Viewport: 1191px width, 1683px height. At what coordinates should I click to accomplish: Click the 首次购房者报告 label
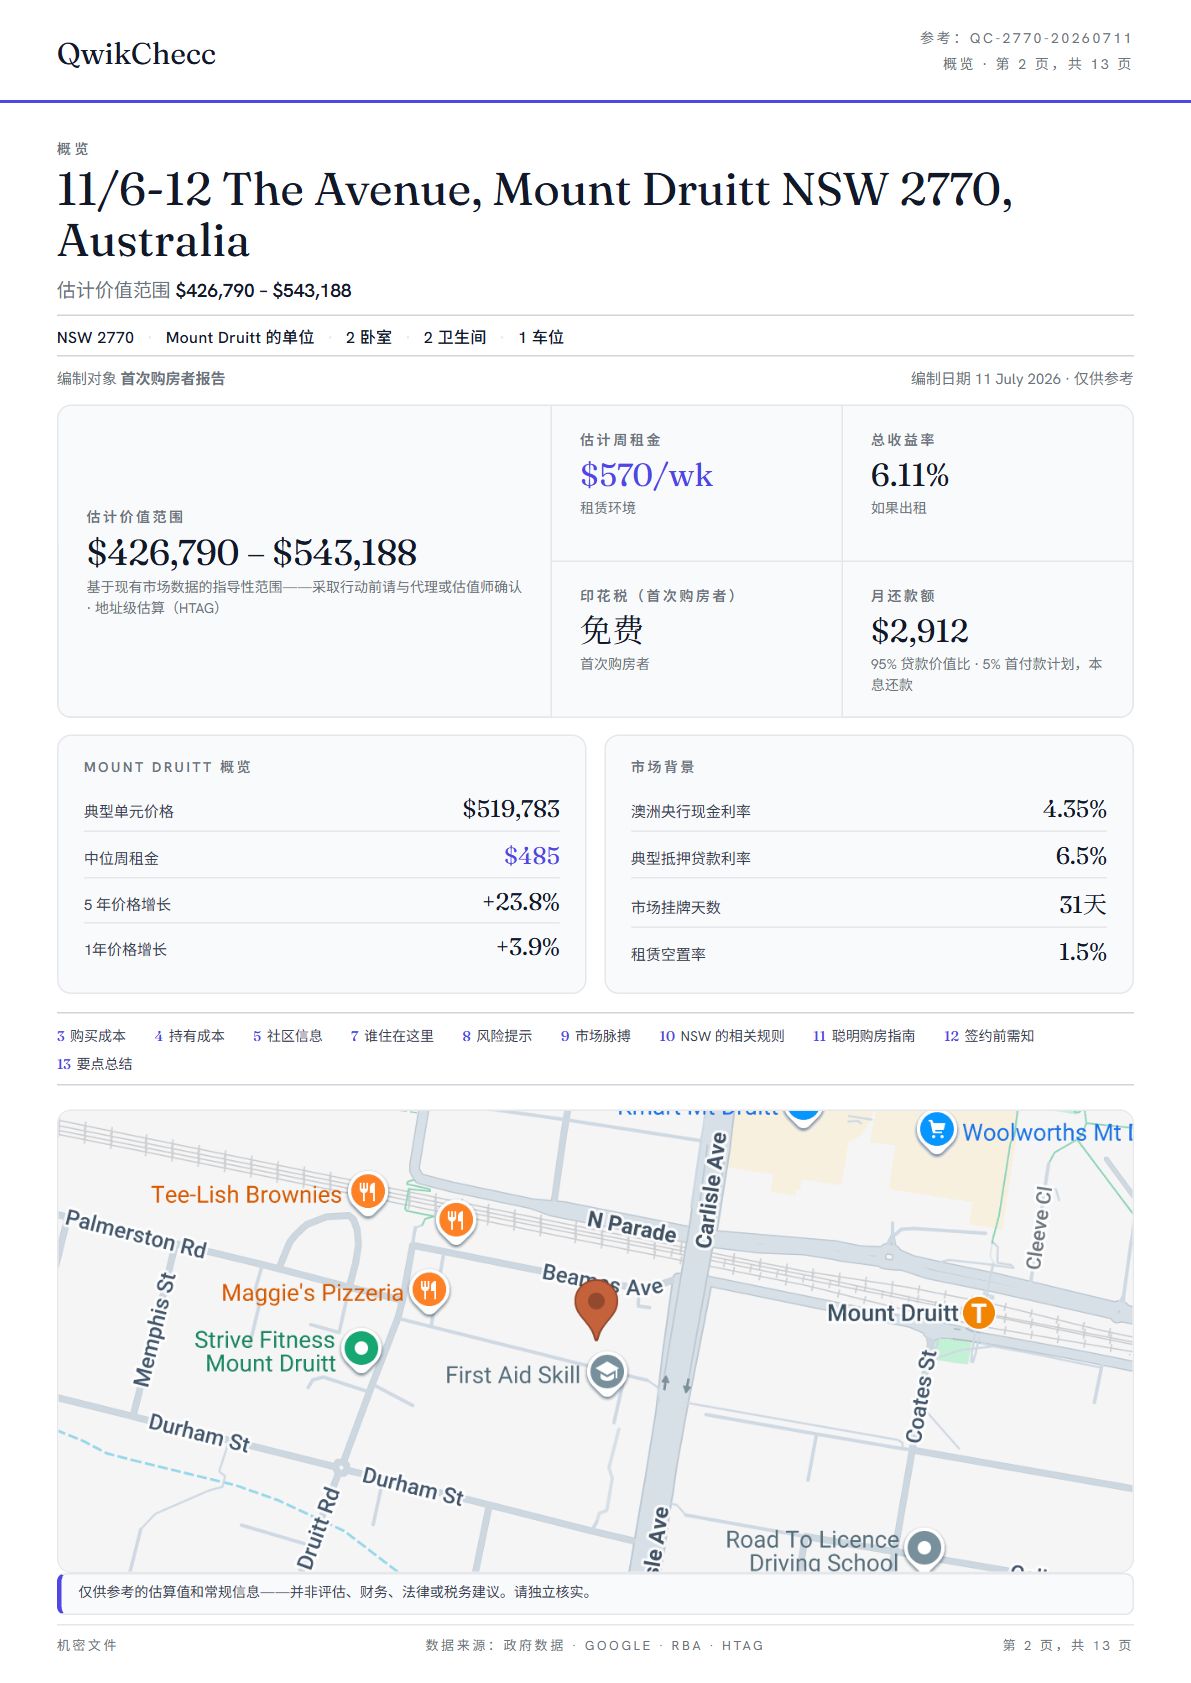tap(173, 378)
